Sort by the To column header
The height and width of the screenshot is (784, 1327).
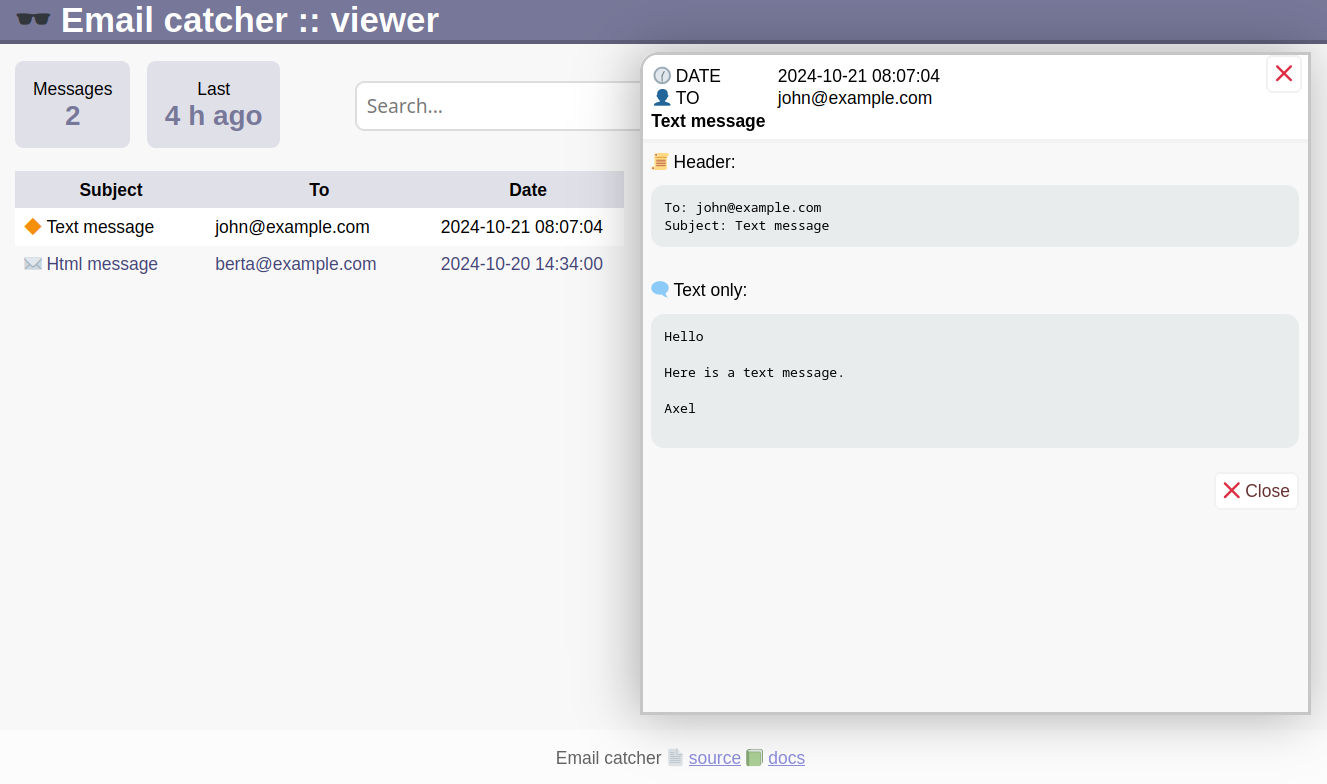(x=319, y=190)
